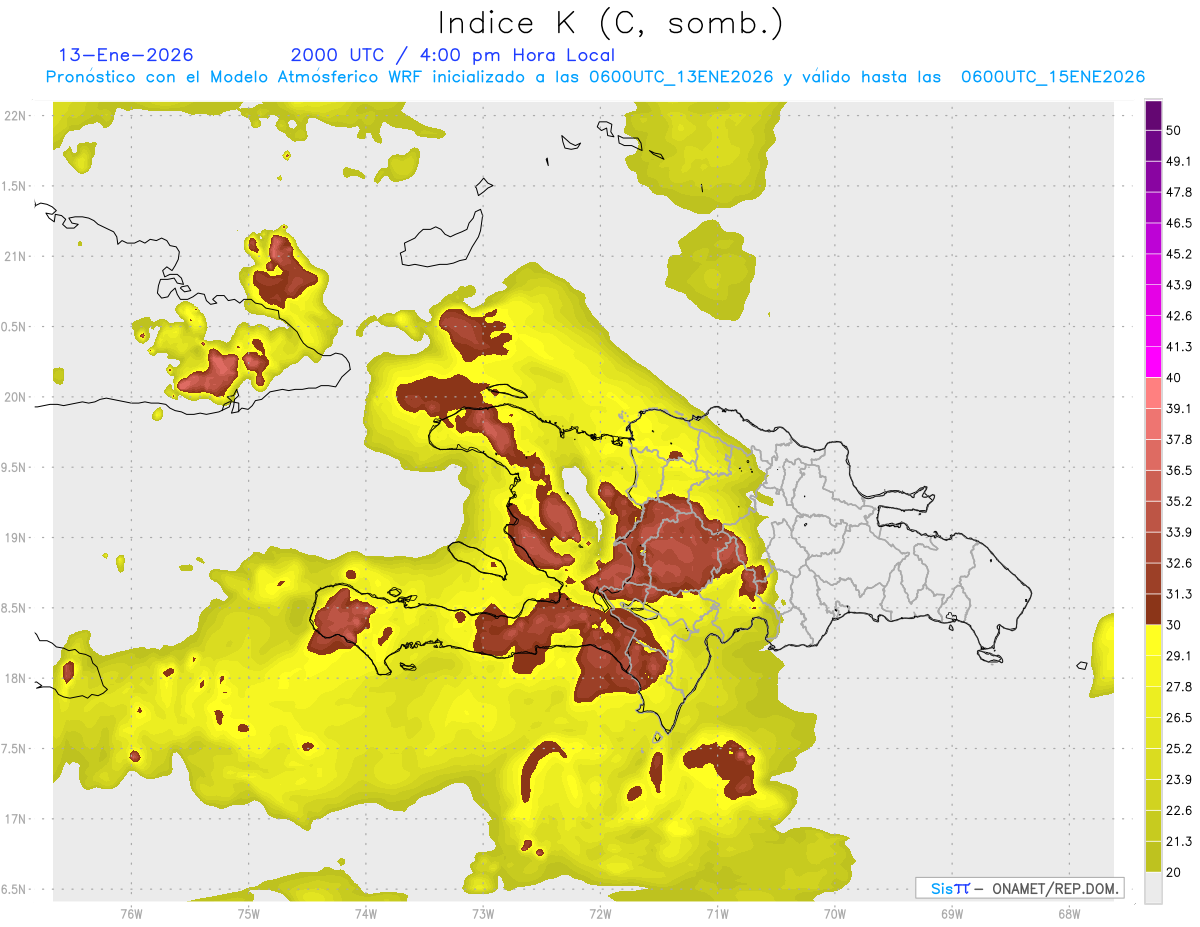
Task: Click the color scale value "29.1"
Action: [1179, 656]
